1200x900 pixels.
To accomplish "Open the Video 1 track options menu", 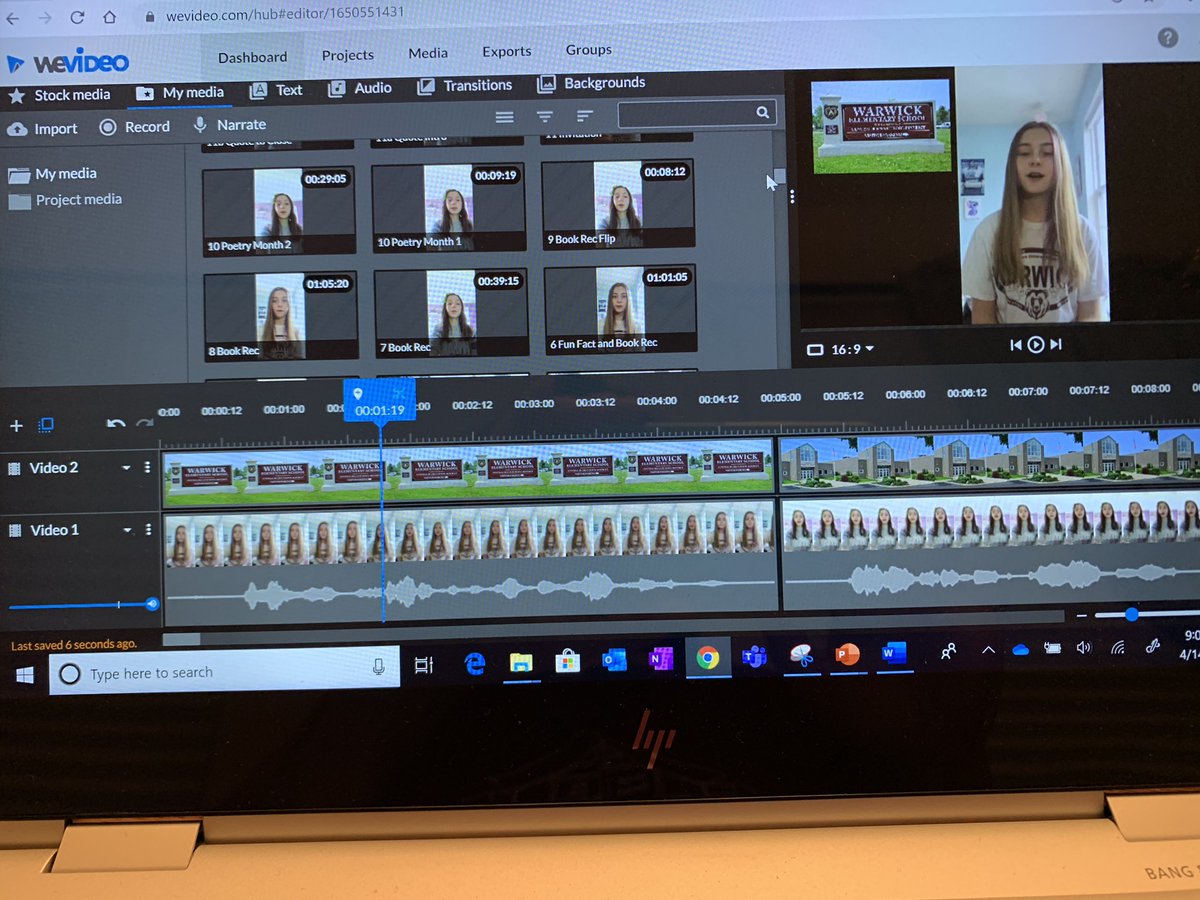I will 148,530.
